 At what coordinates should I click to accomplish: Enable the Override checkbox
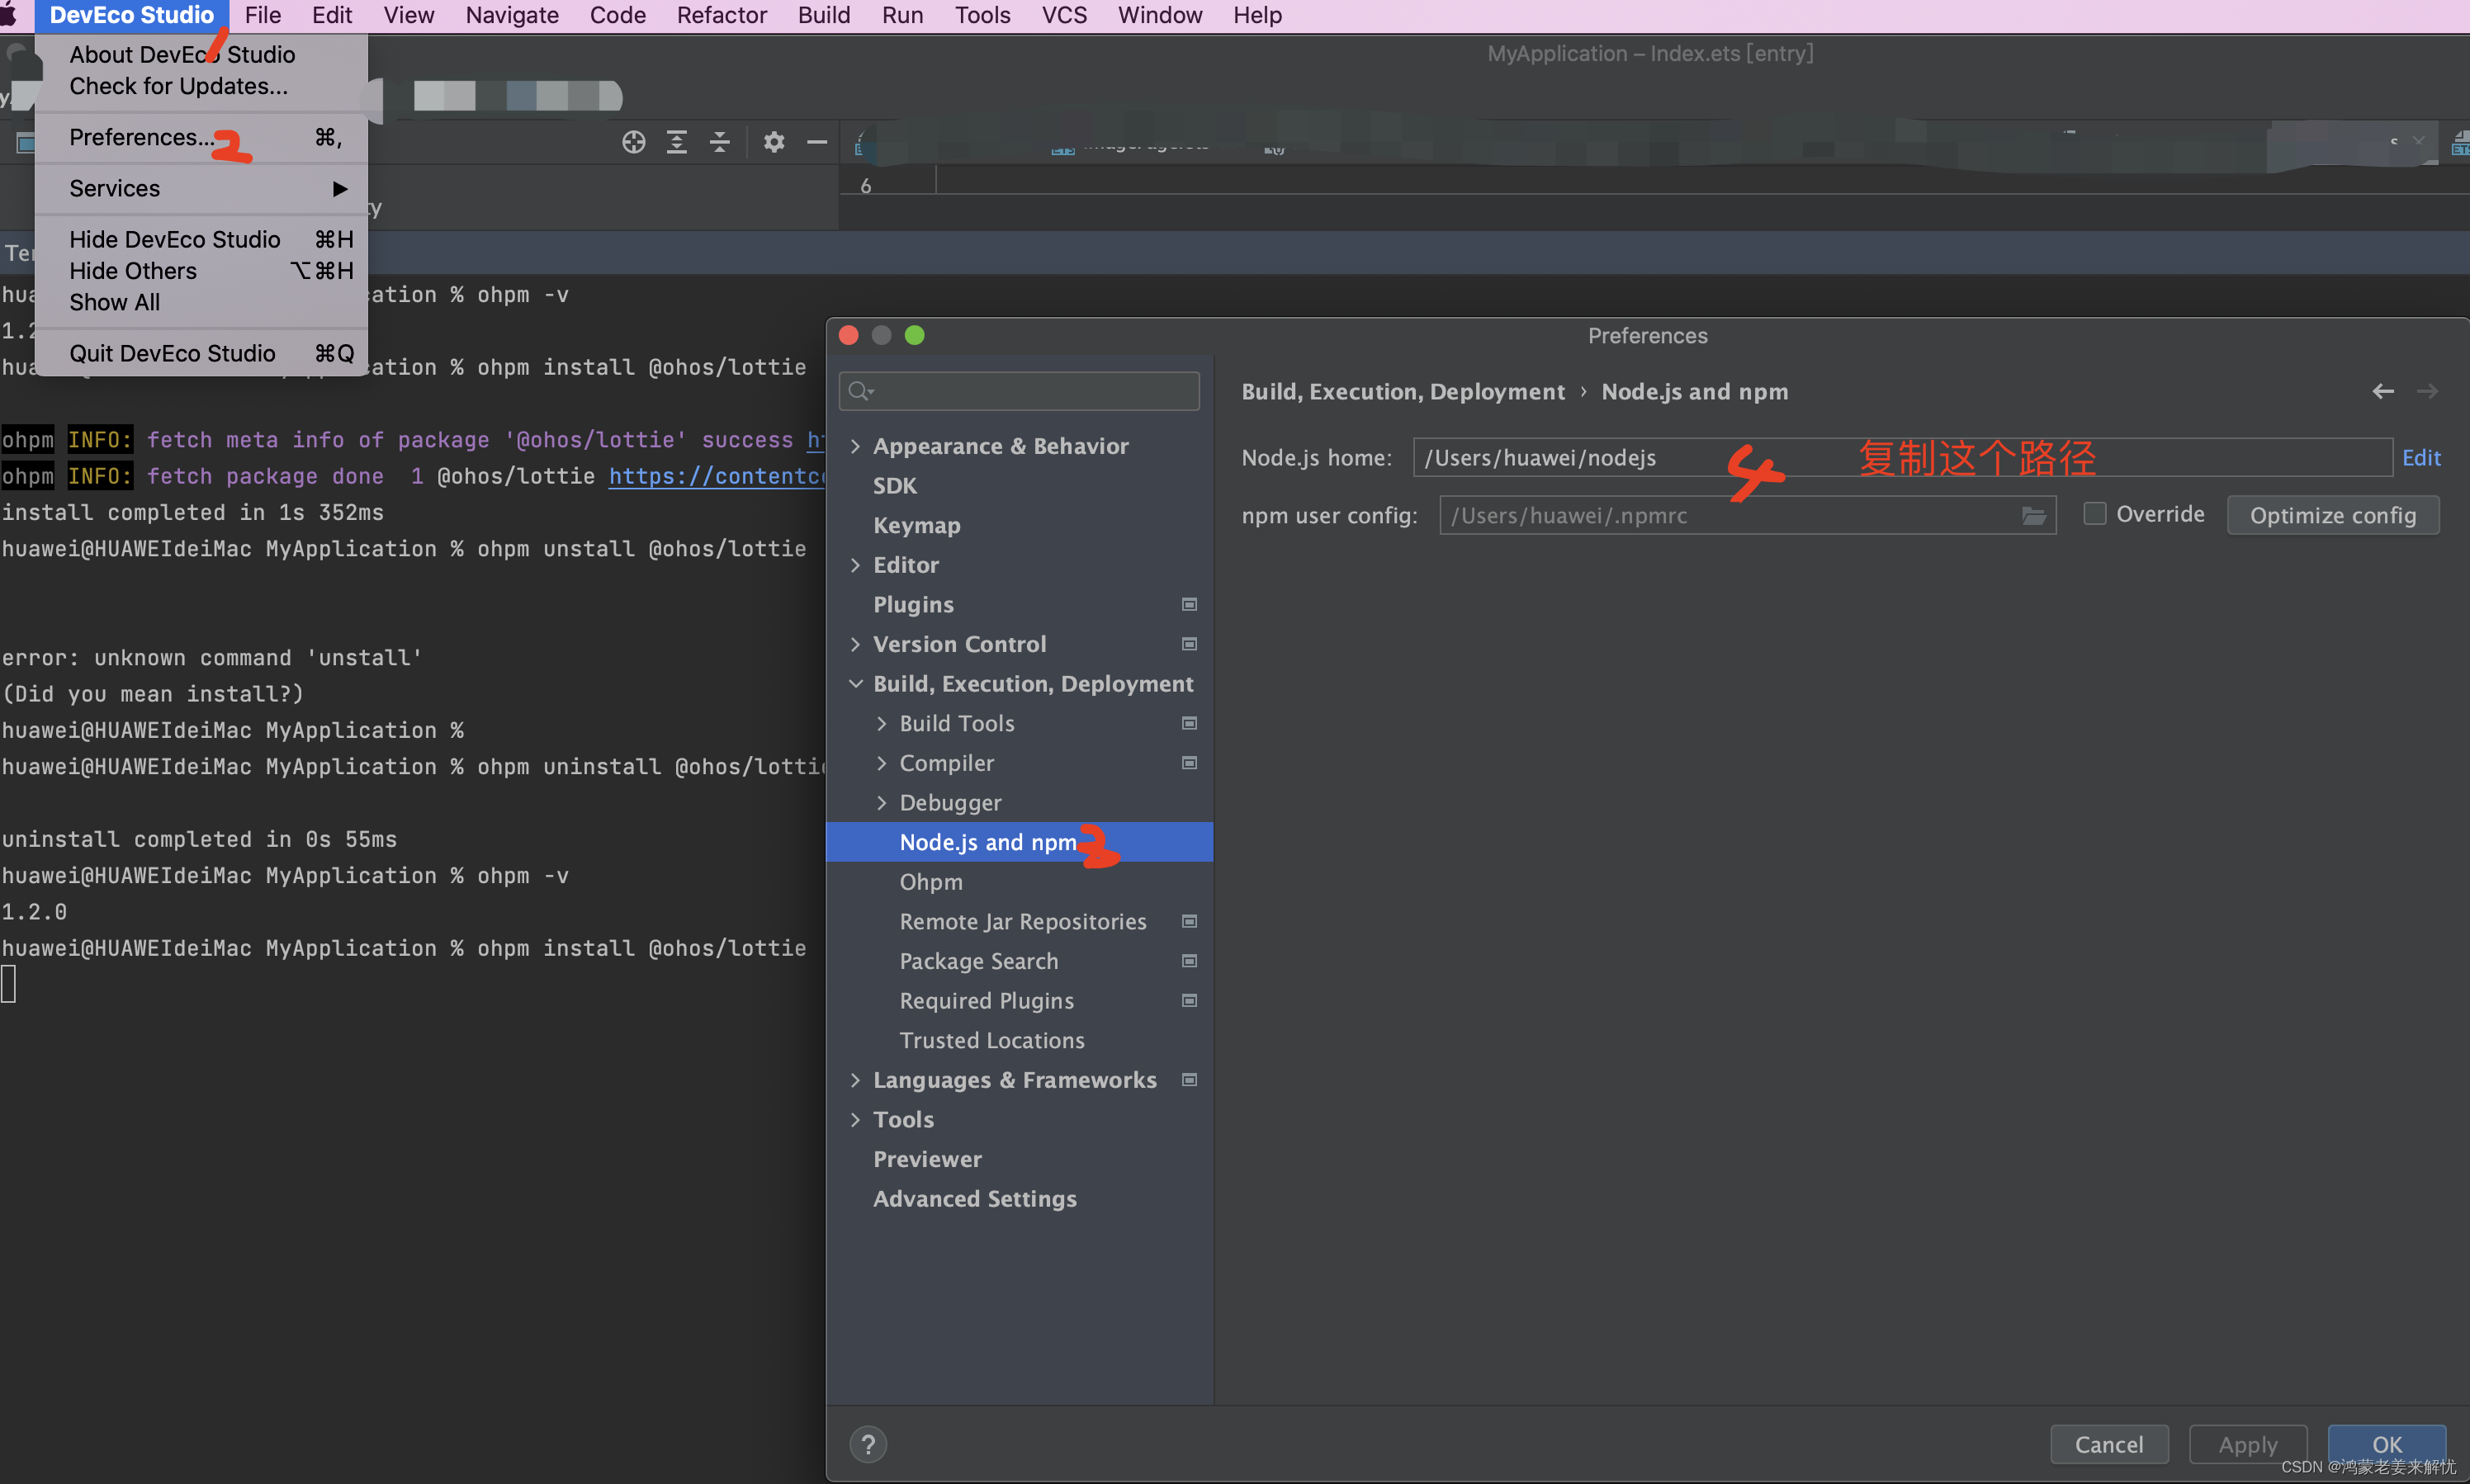[2095, 514]
